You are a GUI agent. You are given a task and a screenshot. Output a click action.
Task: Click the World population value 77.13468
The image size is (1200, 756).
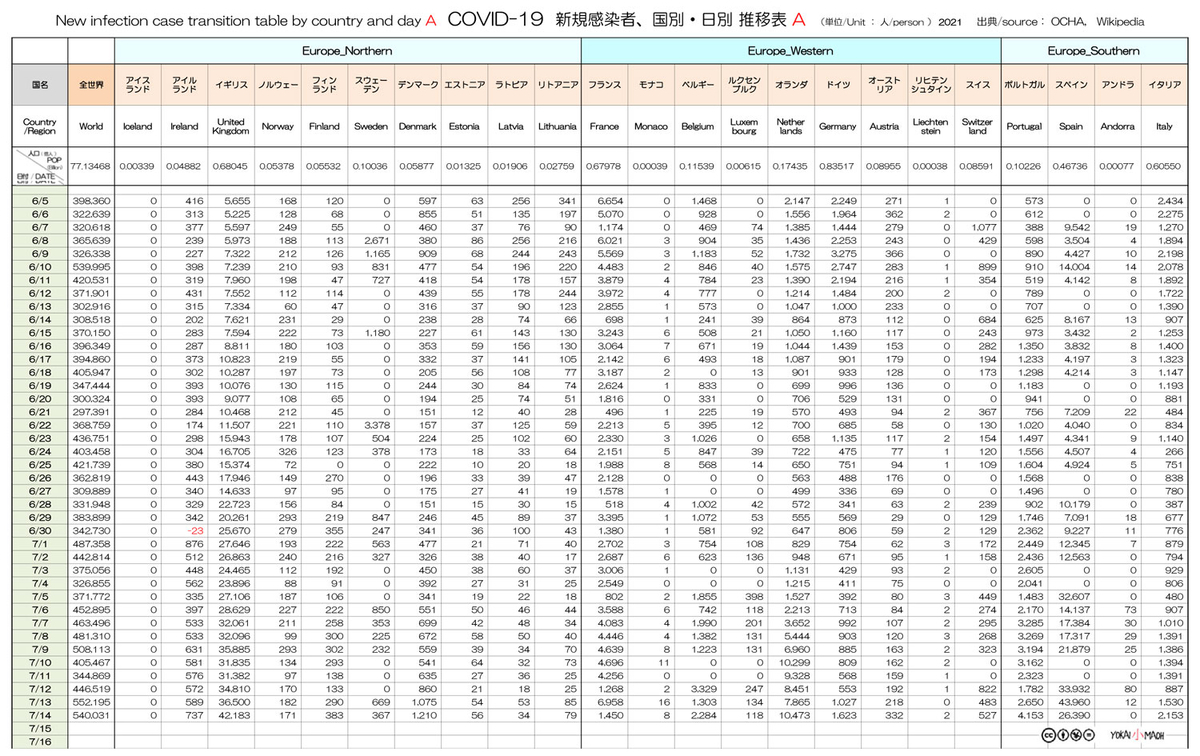coord(91,167)
